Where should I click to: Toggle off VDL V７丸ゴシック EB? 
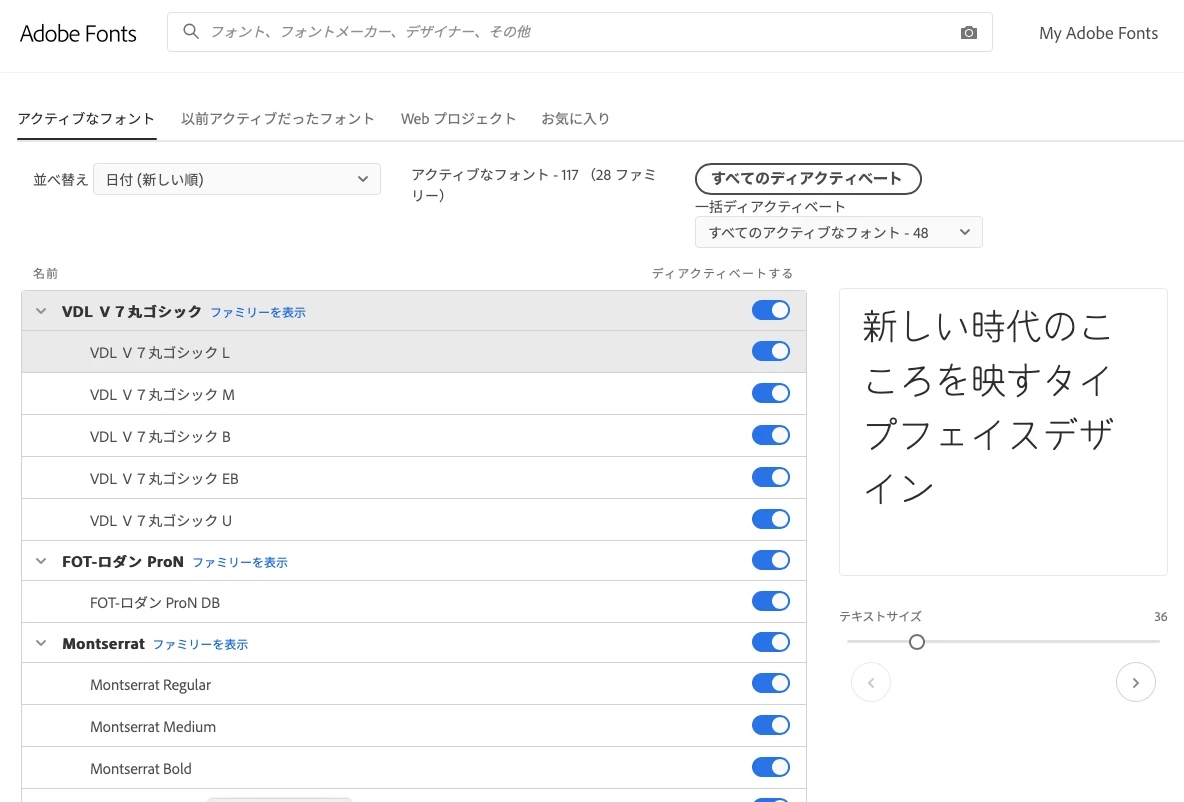pos(771,477)
